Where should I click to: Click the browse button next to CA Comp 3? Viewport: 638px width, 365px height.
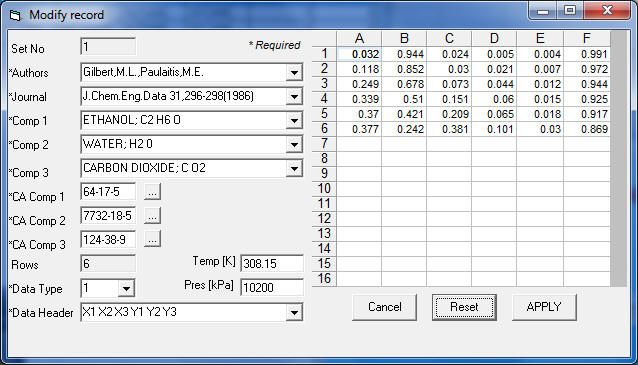point(152,240)
